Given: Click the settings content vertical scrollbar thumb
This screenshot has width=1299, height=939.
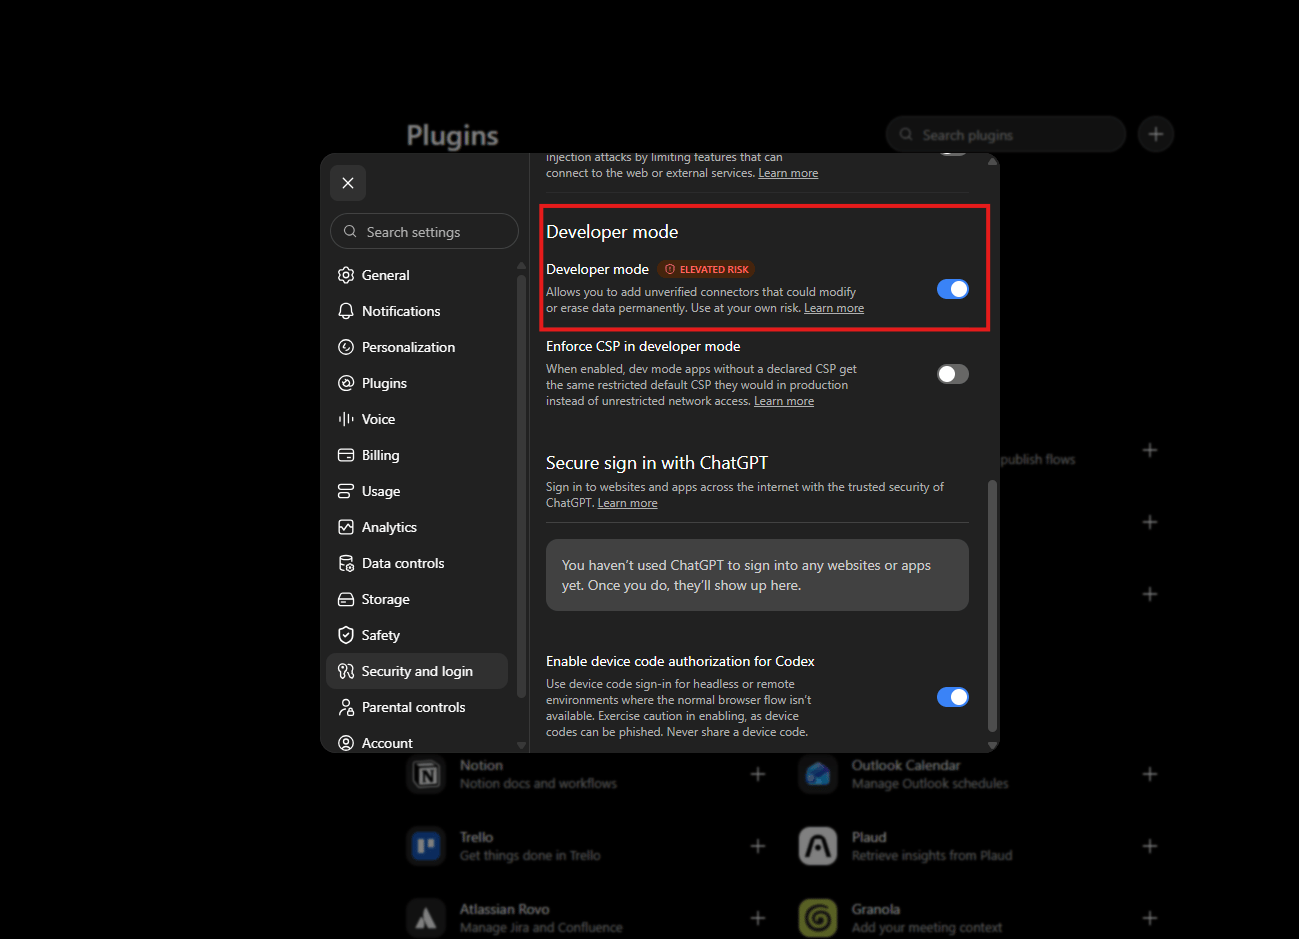Looking at the screenshot, I should click(992, 606).
